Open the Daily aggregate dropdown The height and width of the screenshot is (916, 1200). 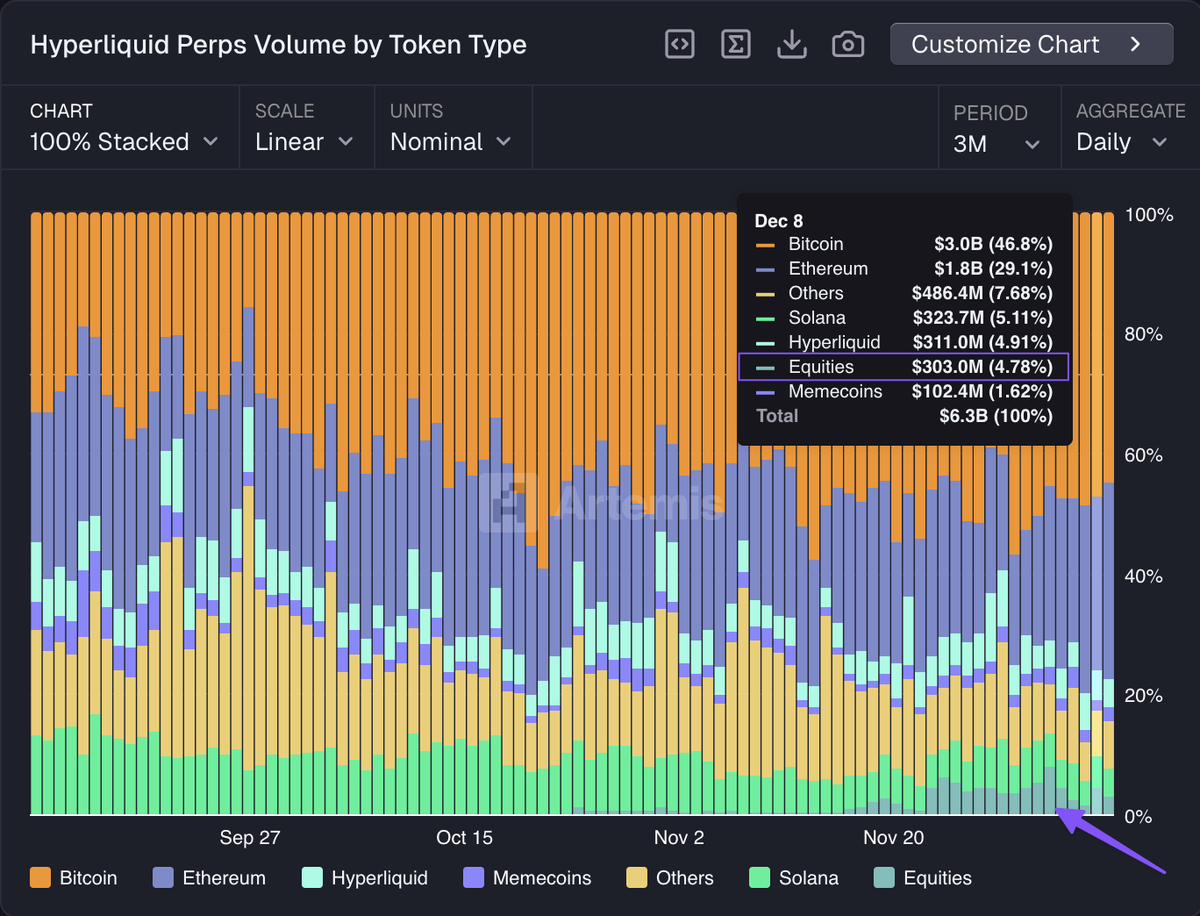[x=1122, y=142]
